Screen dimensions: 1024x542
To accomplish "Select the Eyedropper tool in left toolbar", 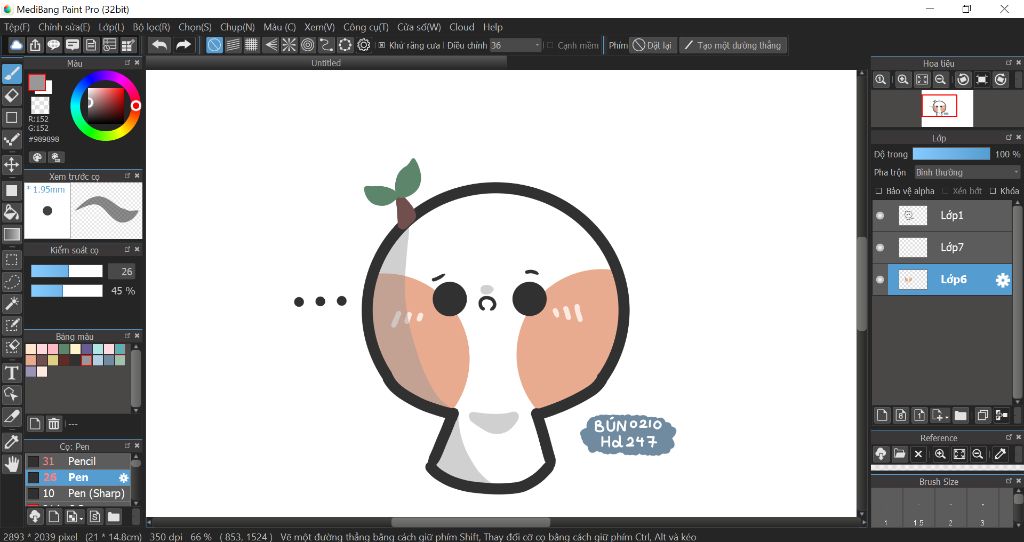I will coord(12,442).
